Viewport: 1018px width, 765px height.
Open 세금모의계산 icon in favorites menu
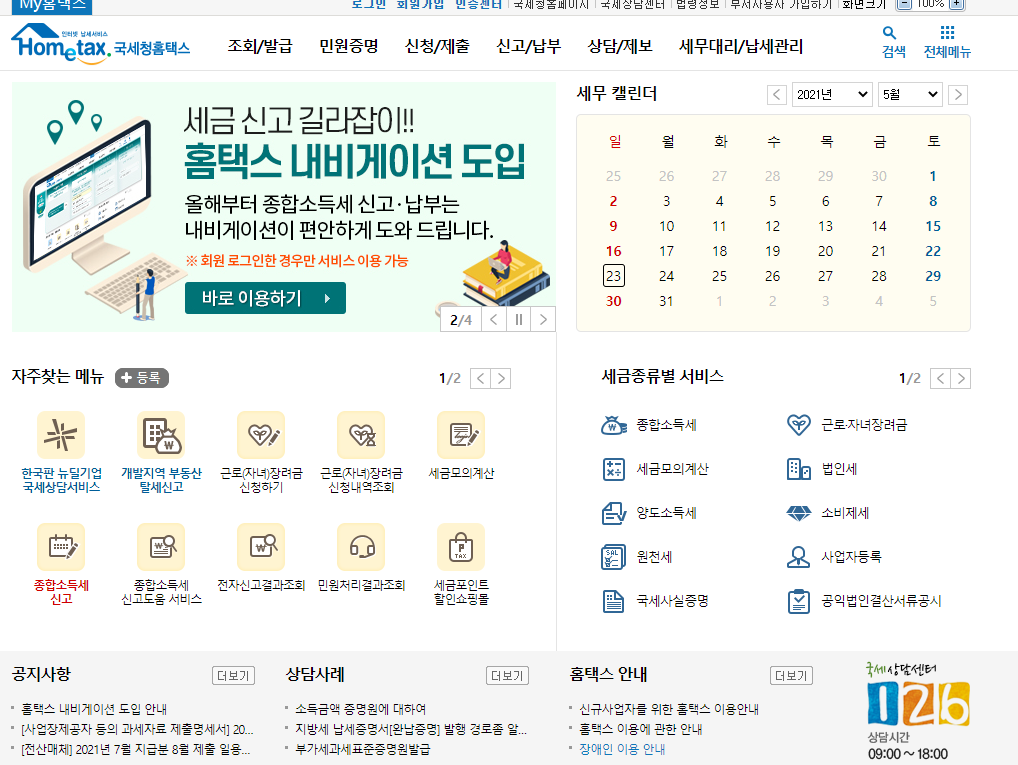tap(461, 435)
